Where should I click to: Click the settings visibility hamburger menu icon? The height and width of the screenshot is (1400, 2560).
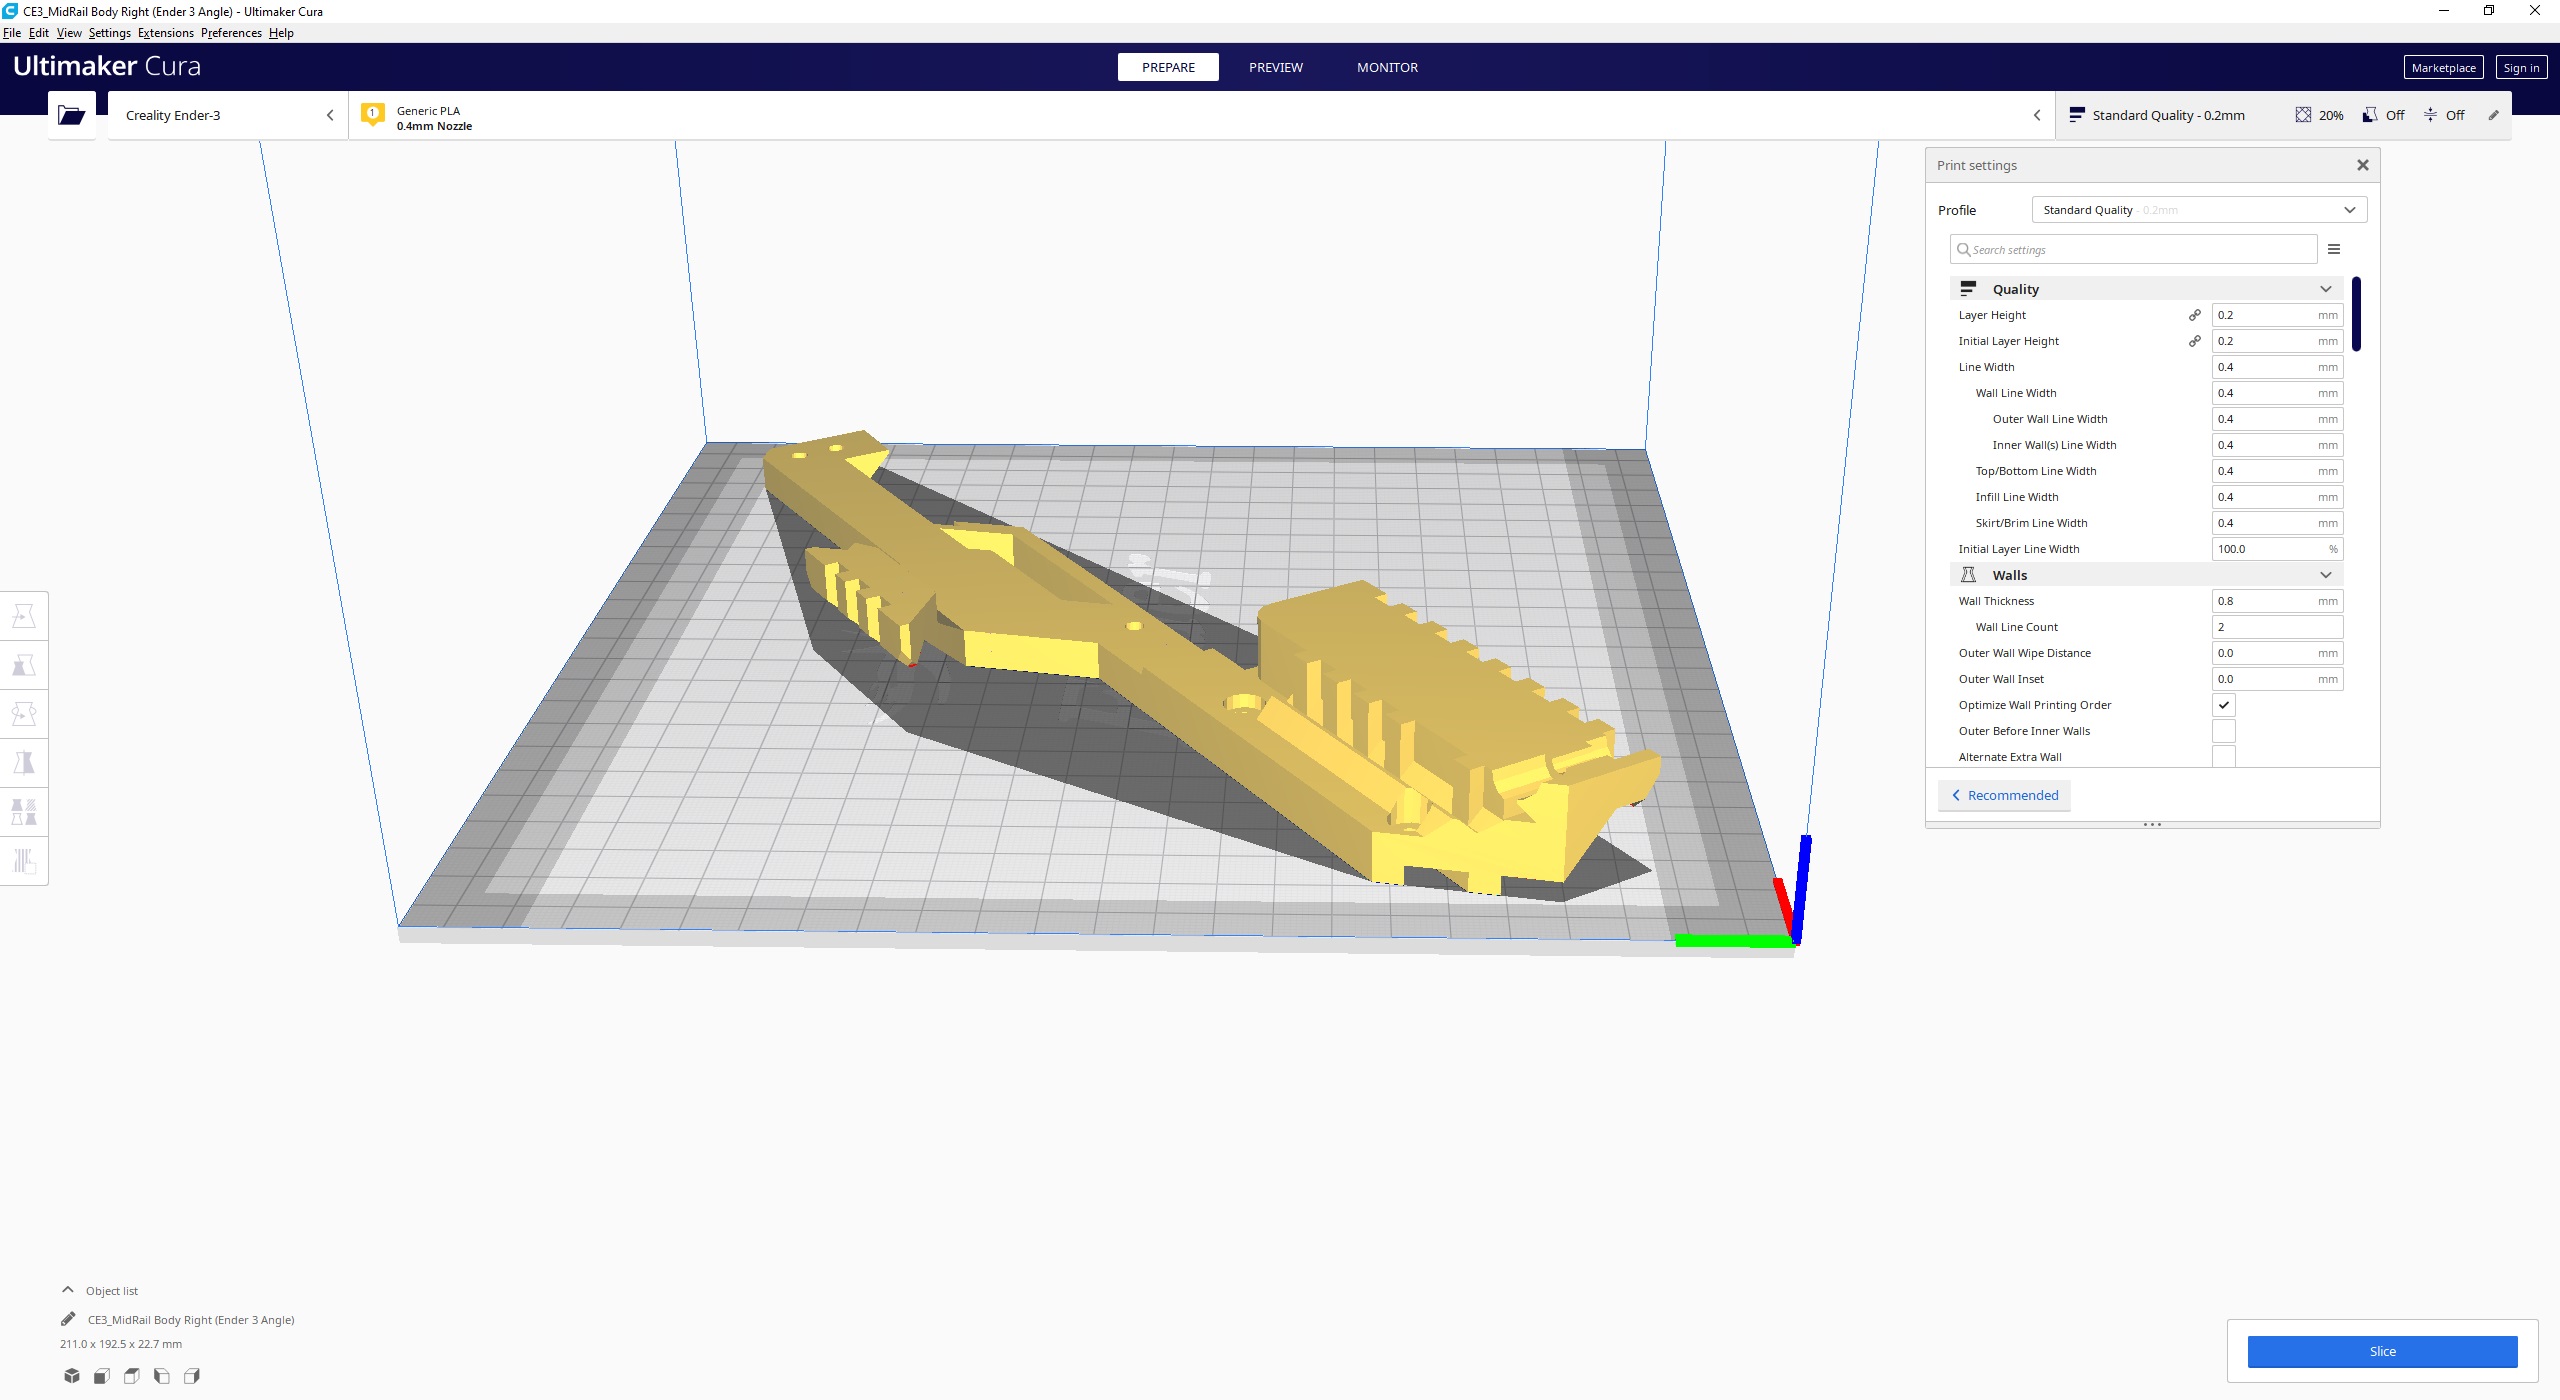point(2334,249)
